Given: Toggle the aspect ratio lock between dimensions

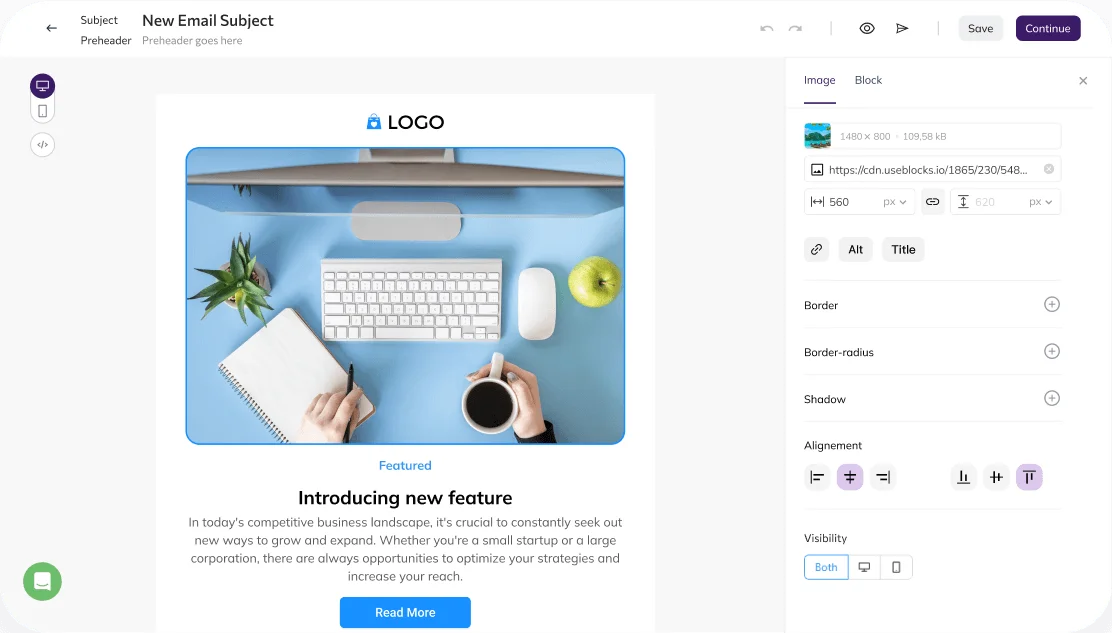Looking at the screenshot, I should (x=933, y=202).
